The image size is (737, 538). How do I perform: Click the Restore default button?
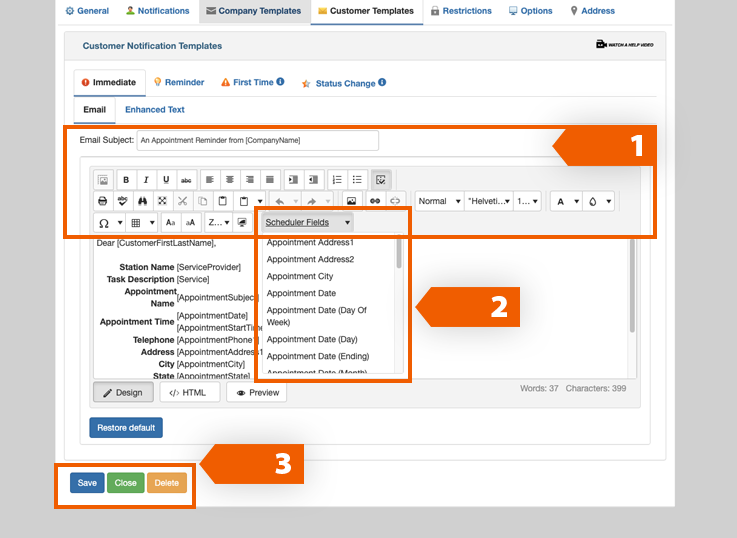[x=126, y=428]
